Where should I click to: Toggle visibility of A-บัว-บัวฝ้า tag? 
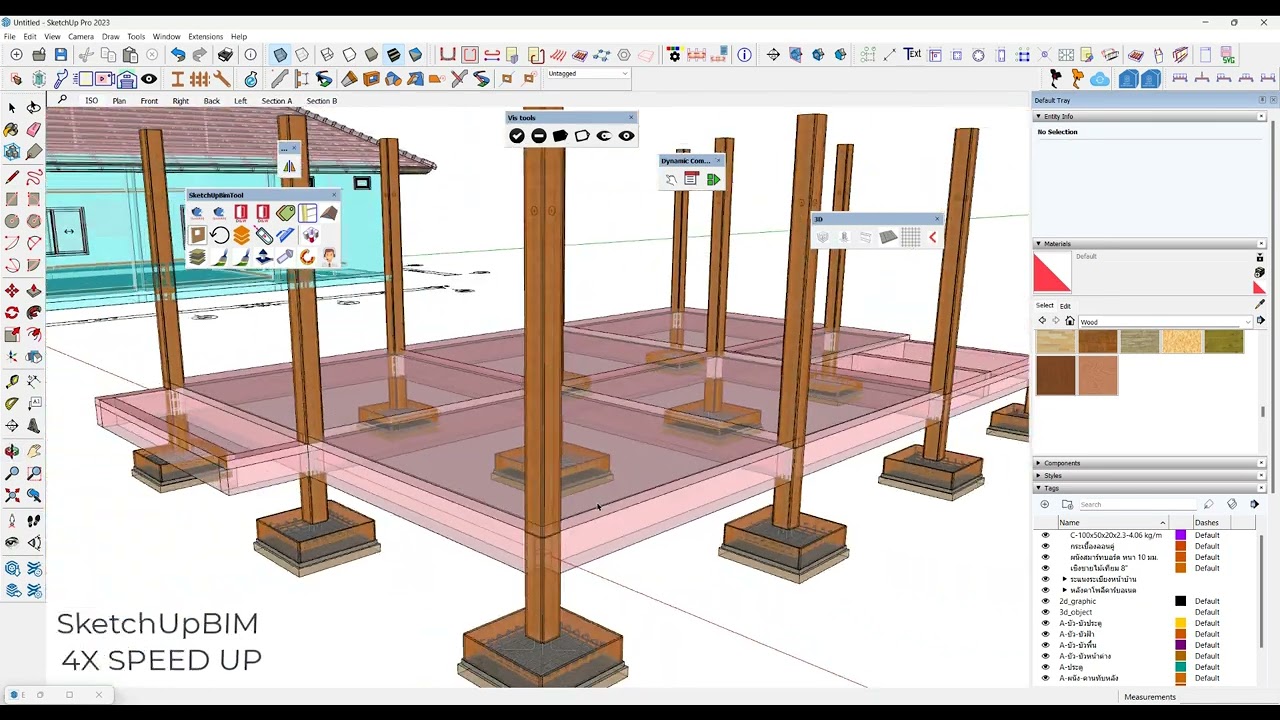(1046, 634)
